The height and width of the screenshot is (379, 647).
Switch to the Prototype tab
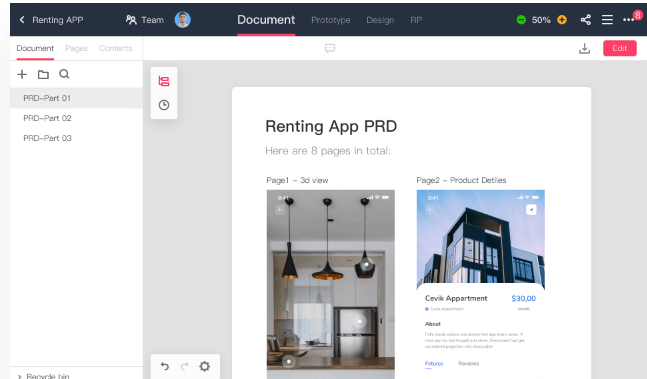(331, 20)
